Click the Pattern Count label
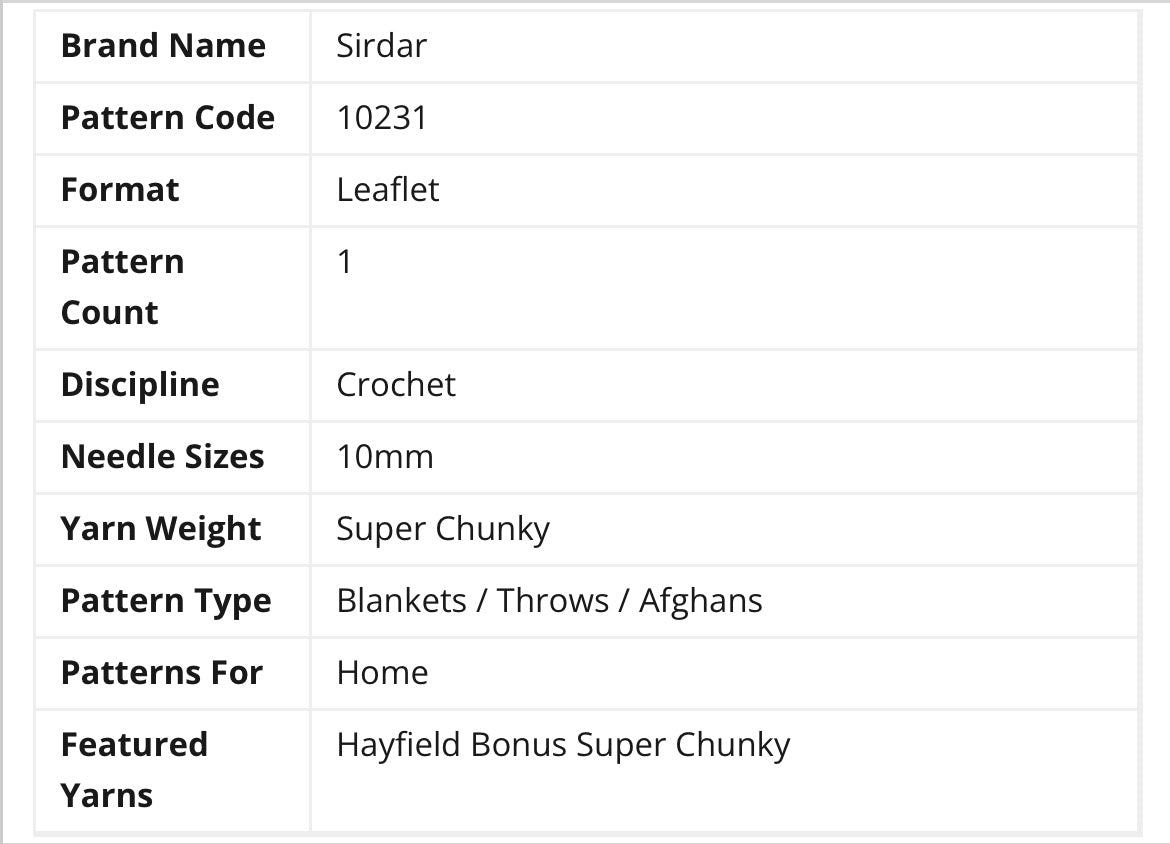1170x844 pixels. [122, 287]
